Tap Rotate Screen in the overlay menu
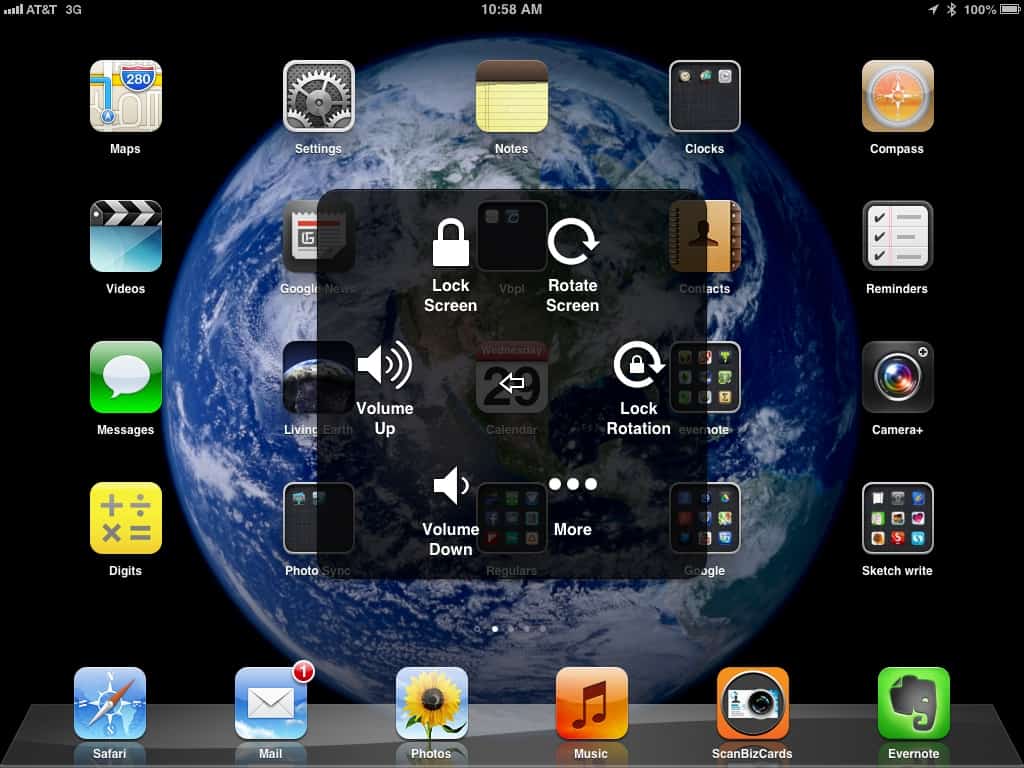The width and height of the screenshot is (1024, 768). [573, 265]
